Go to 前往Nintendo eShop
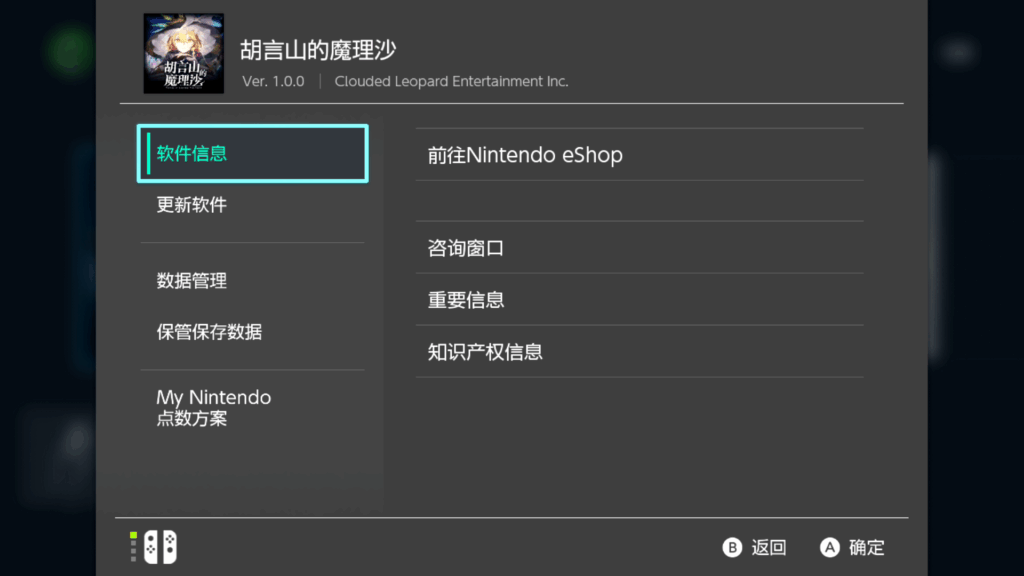 click(639, 155)
